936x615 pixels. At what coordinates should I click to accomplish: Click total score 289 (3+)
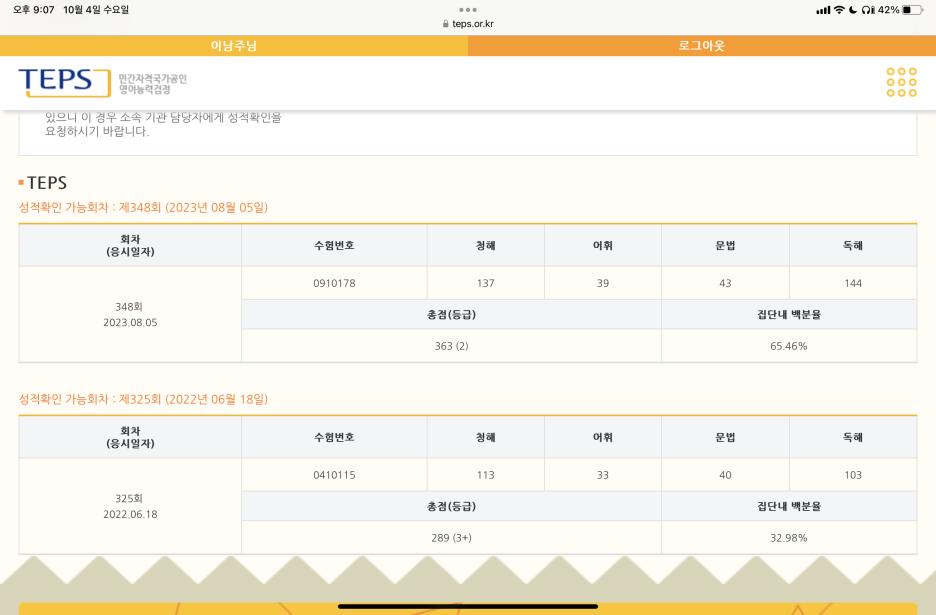click(451, 537)
